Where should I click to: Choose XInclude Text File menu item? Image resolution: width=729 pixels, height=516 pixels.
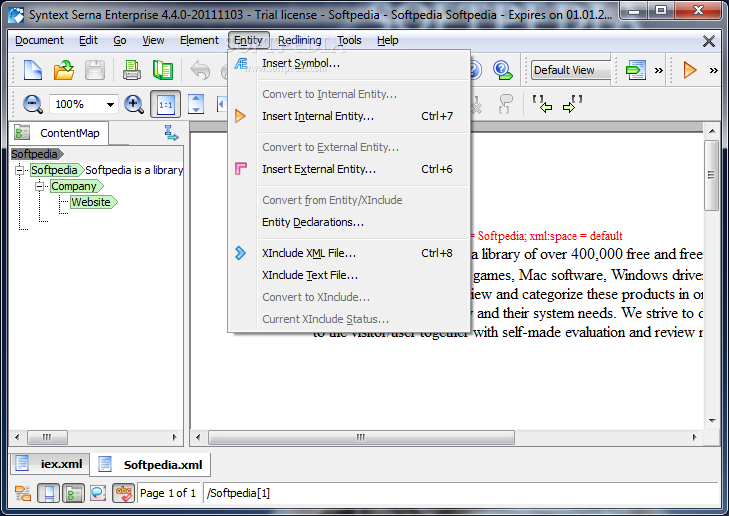click(349, 275)
